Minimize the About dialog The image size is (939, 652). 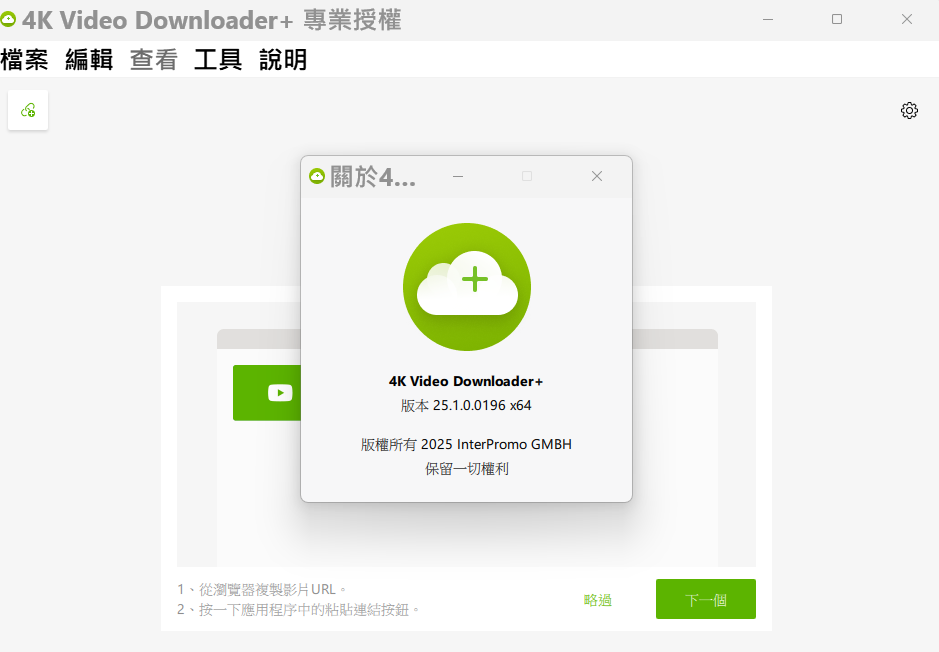pyautogui.click(x=458, y=176)
